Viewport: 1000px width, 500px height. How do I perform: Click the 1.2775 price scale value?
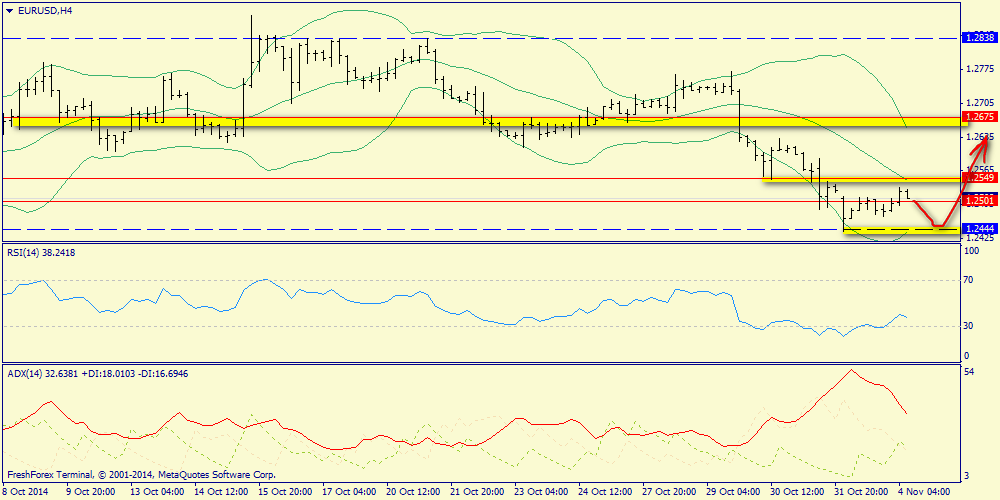click(980, 68)
